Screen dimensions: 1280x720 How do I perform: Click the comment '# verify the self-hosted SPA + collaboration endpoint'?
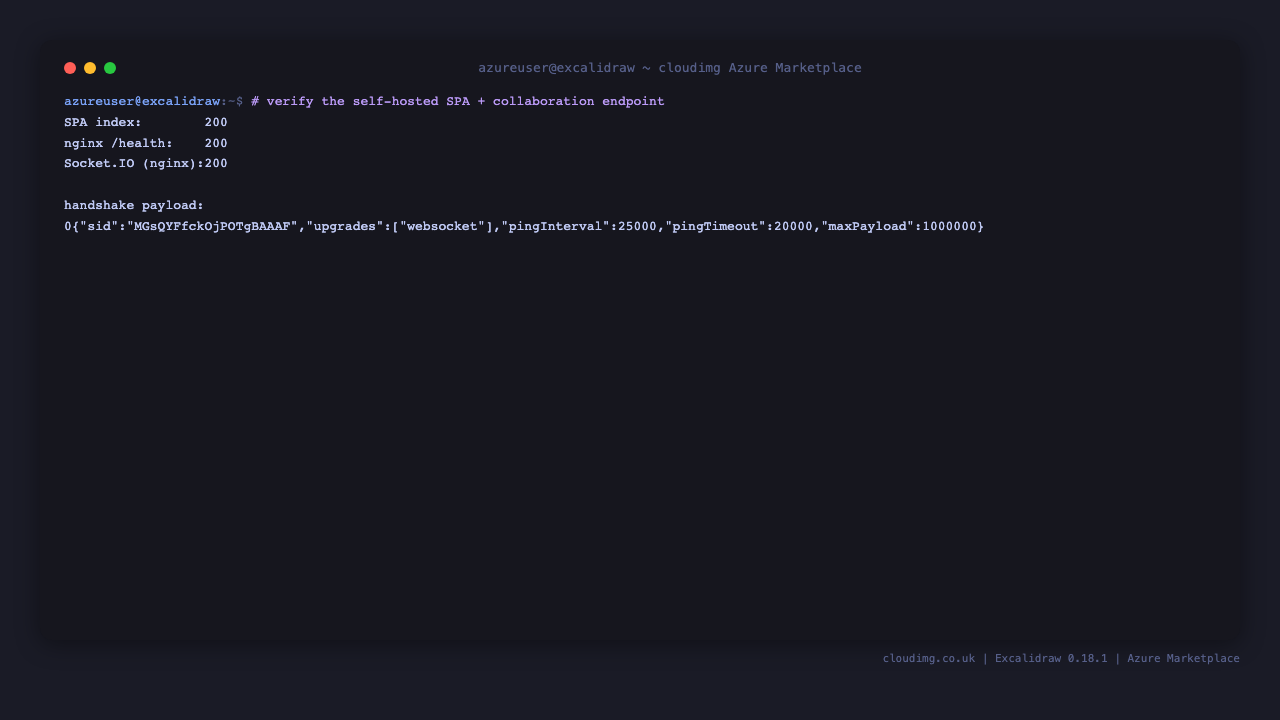pyautogui.click(x=458, y=102)
